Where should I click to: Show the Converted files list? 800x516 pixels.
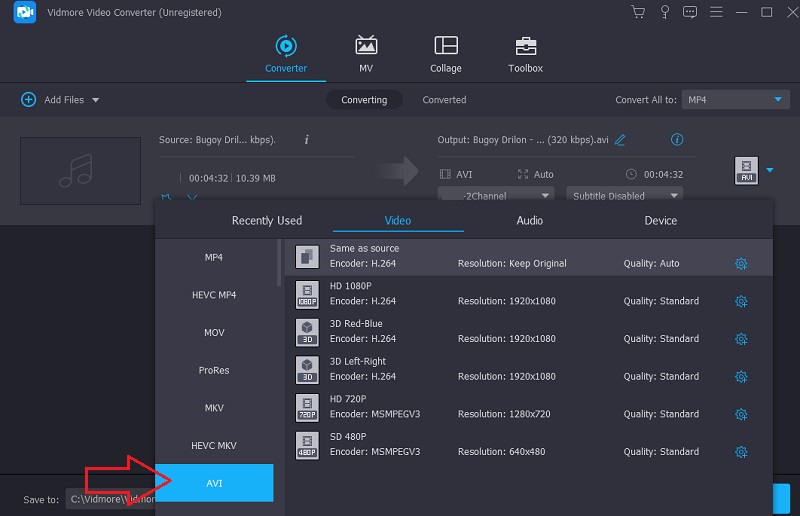[444, 100]
